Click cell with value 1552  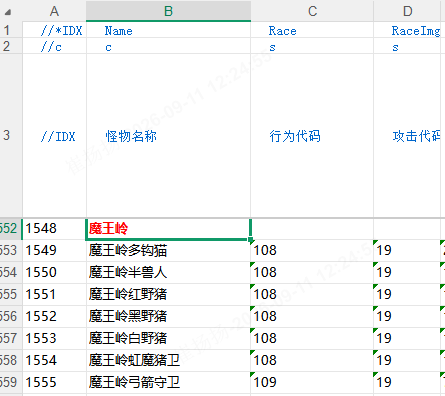pos(54,316)
